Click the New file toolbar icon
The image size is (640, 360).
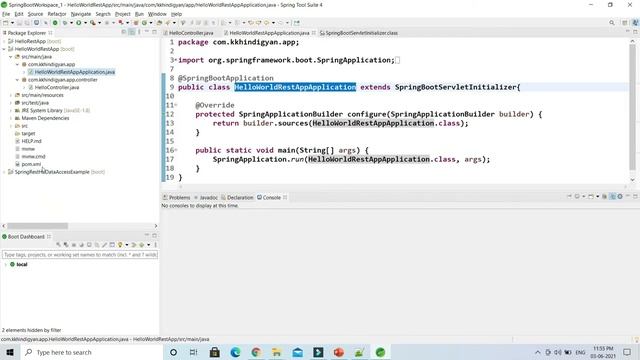click(x=6, y=23)
